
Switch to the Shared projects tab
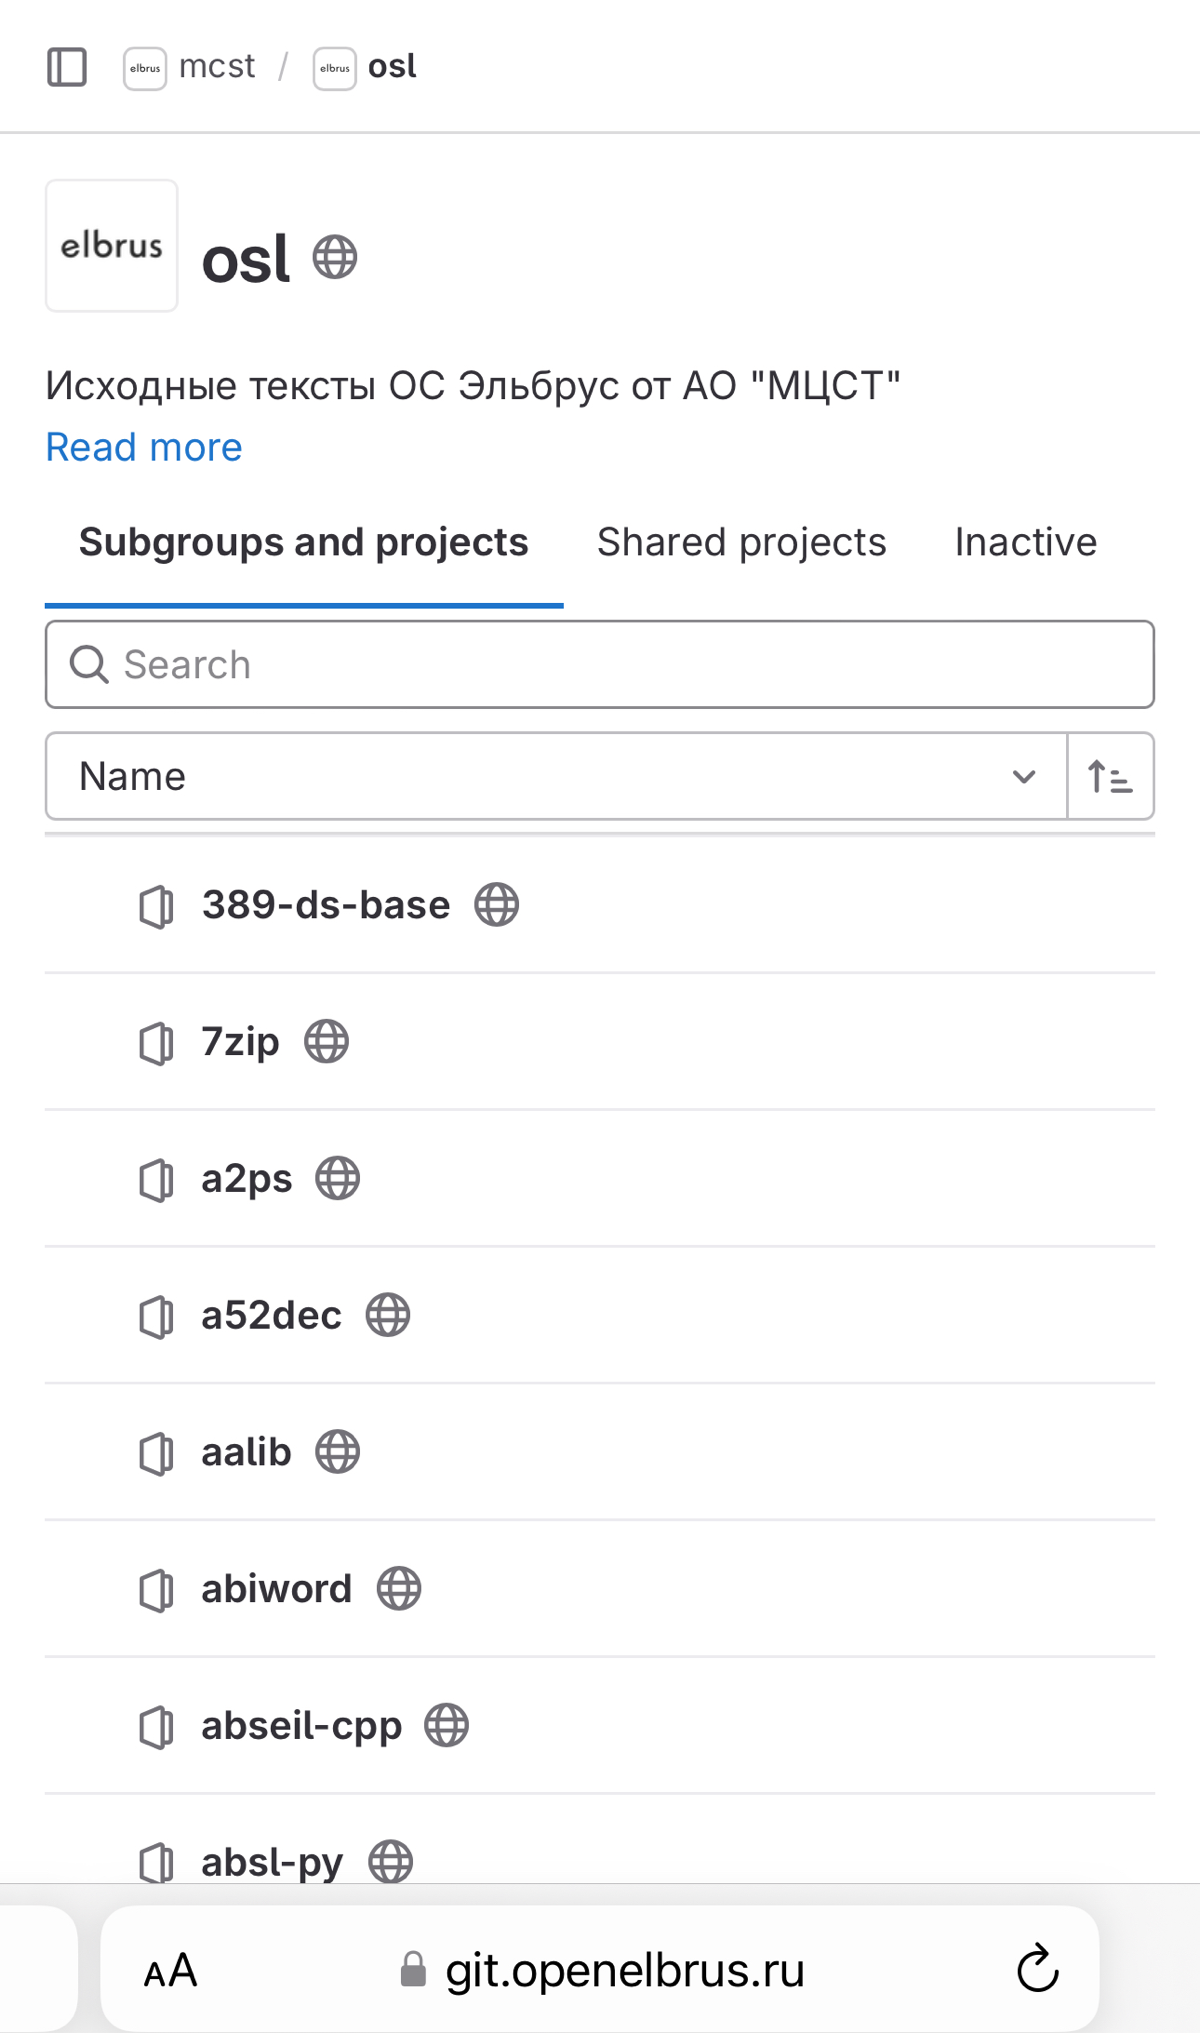click(742, 542)
